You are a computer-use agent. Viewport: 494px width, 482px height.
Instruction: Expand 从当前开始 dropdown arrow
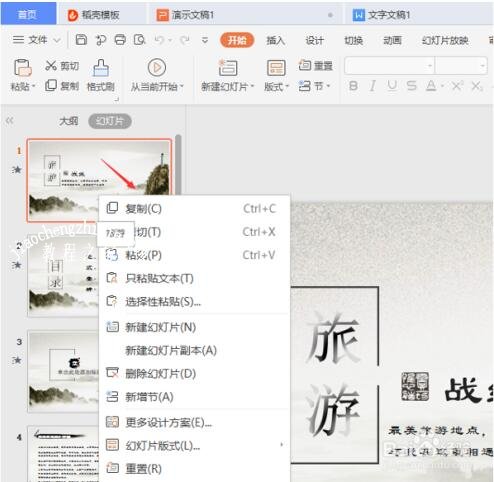pyautogui.click(x=182, y=86)
